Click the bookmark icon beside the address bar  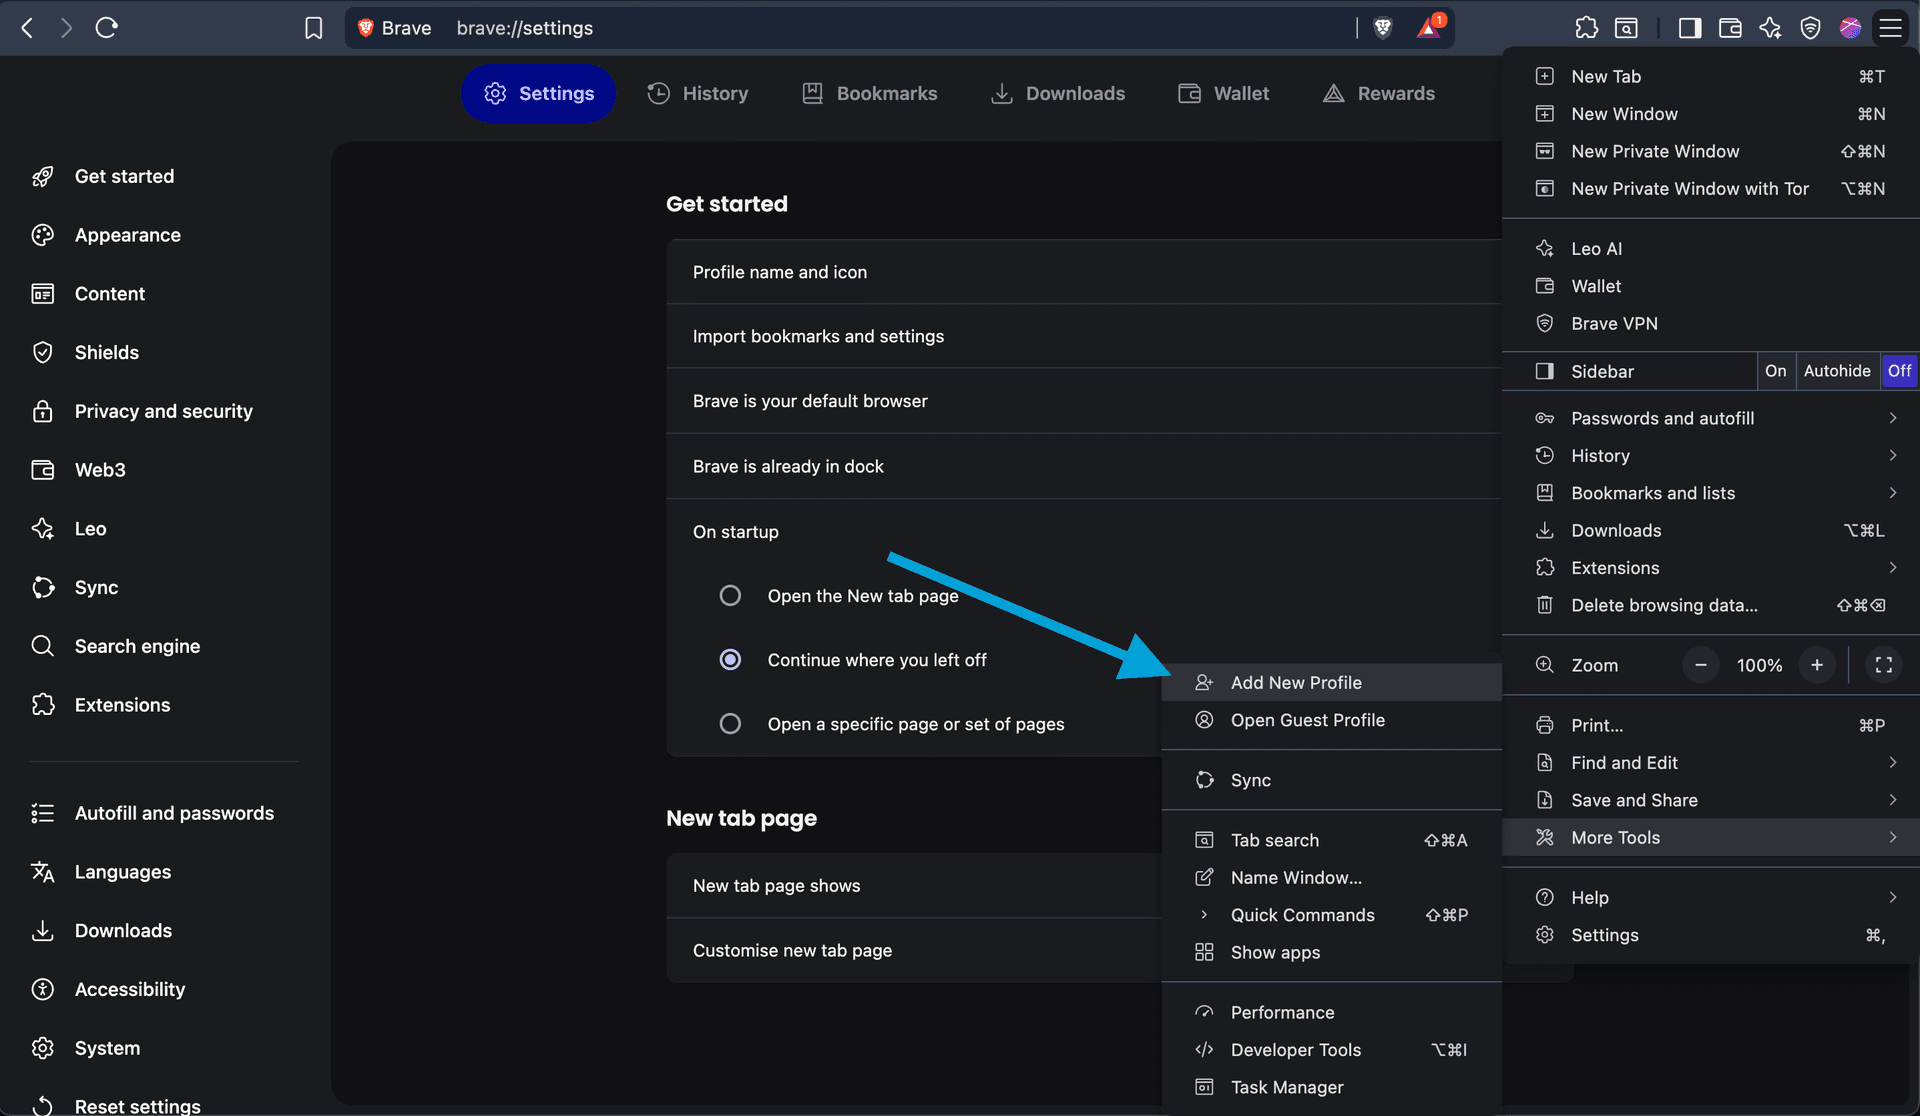click(x=314, y=28)
